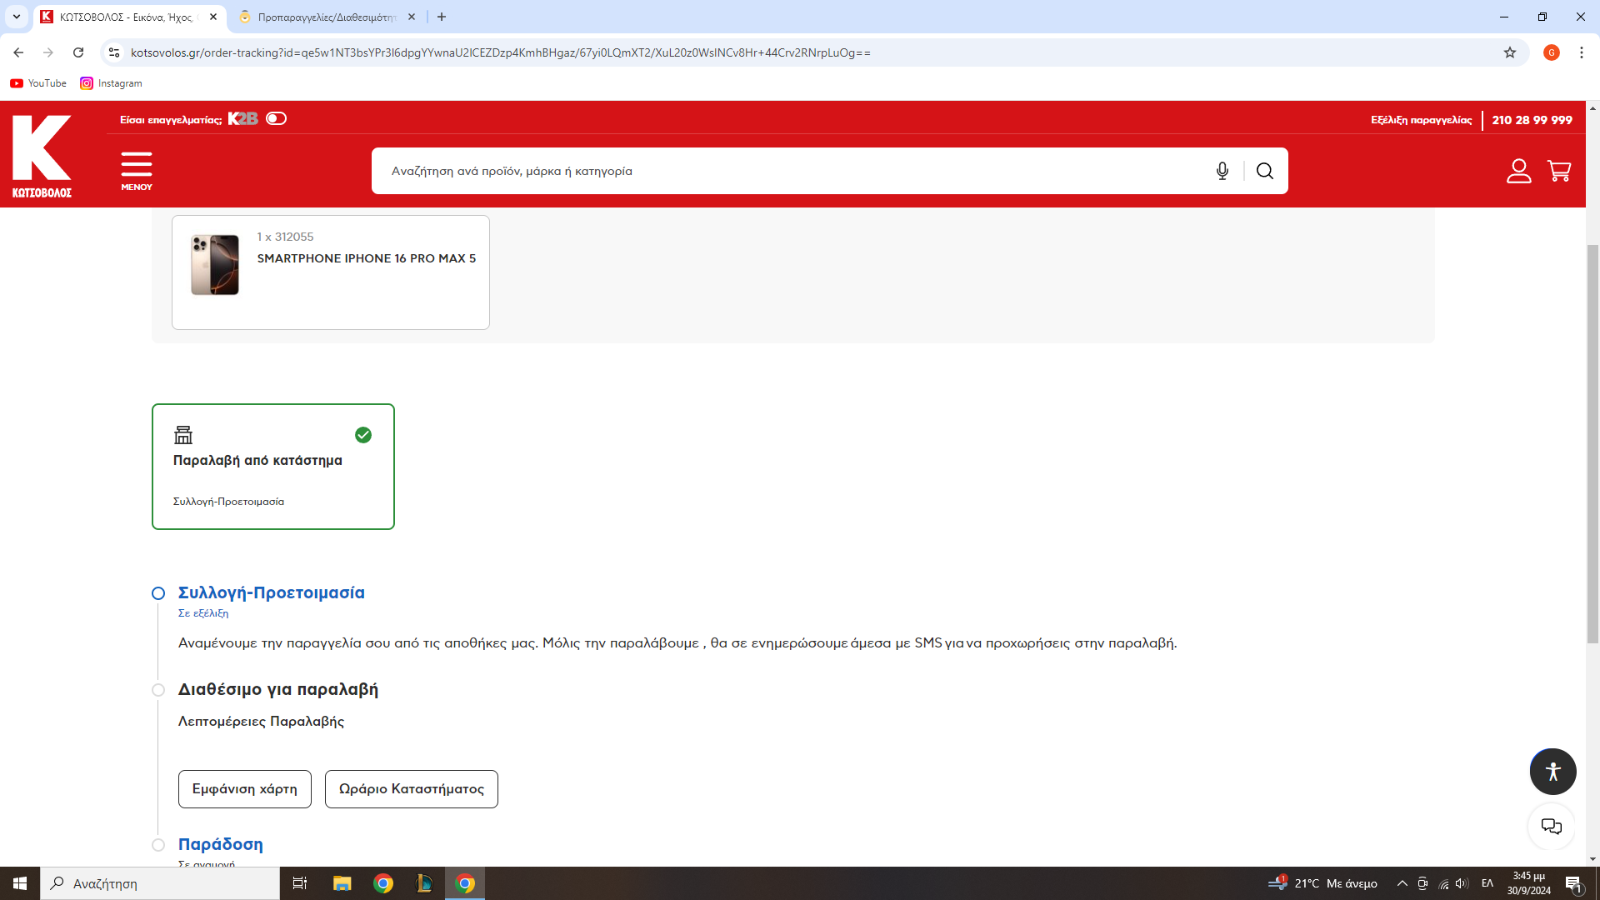Image resolution: width=1600 pixels, height=900 pixels.
Task: Click Εμφάνιση χάρτη button
Action: 245,789
